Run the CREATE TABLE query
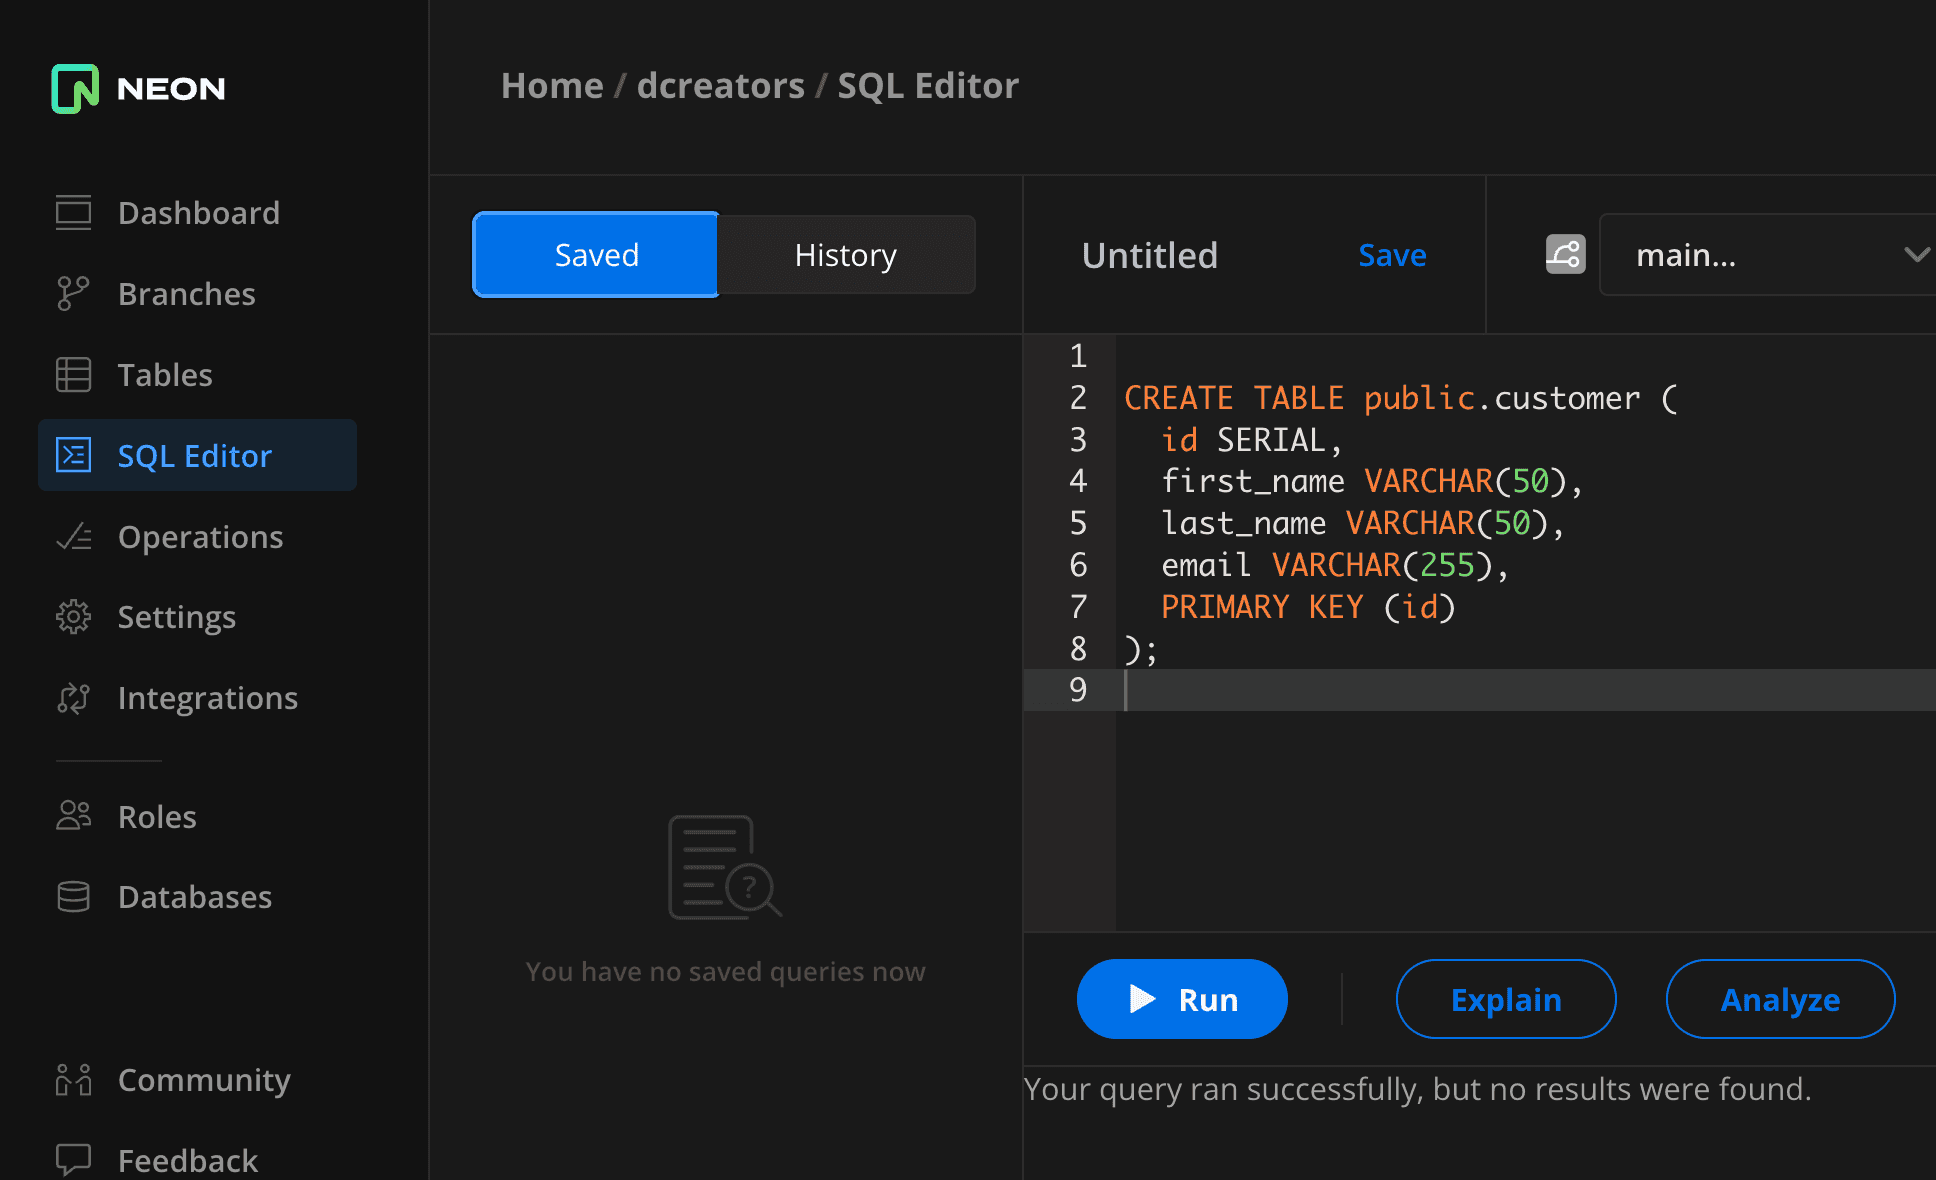 pyautogui.click(x=1181, y=999)
